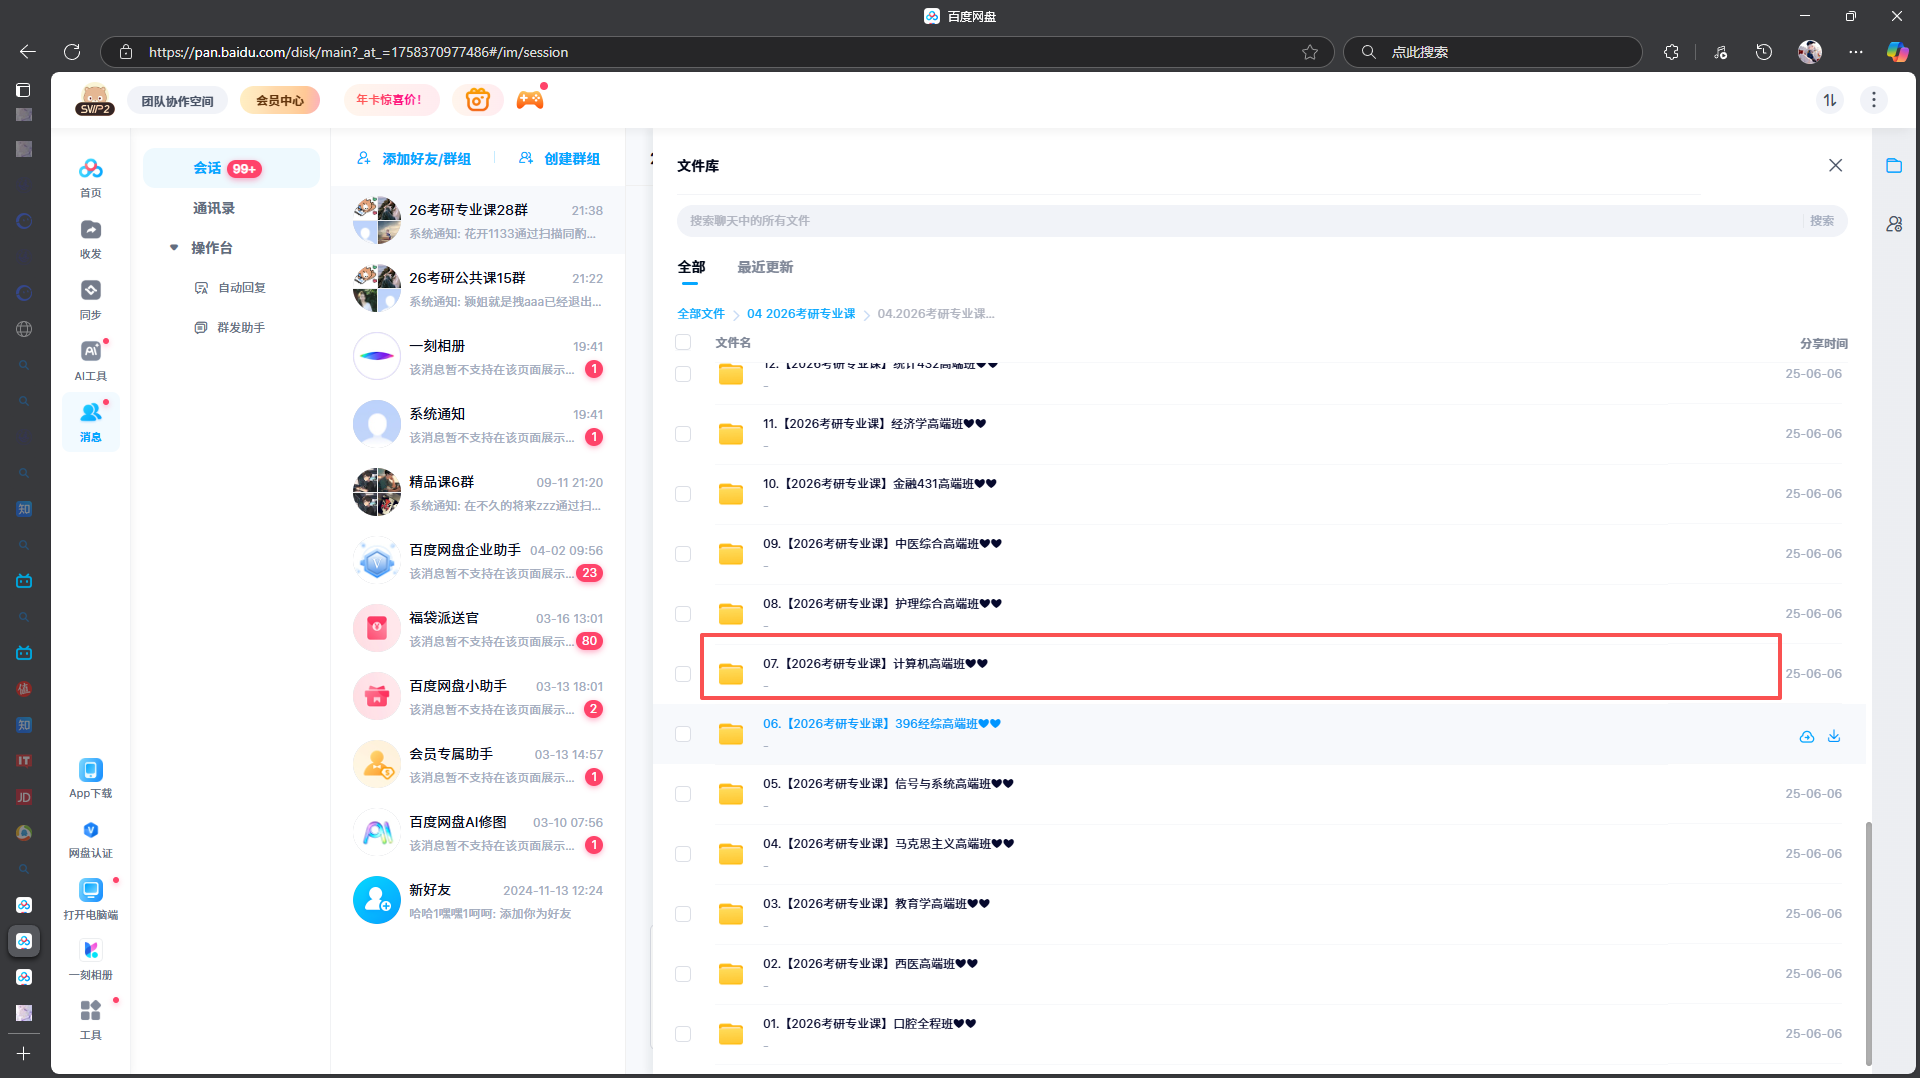Click the game controller icon in top bar
Image resolution: width=1920 pixels, height=1078 pixels.
click(530, 100)
